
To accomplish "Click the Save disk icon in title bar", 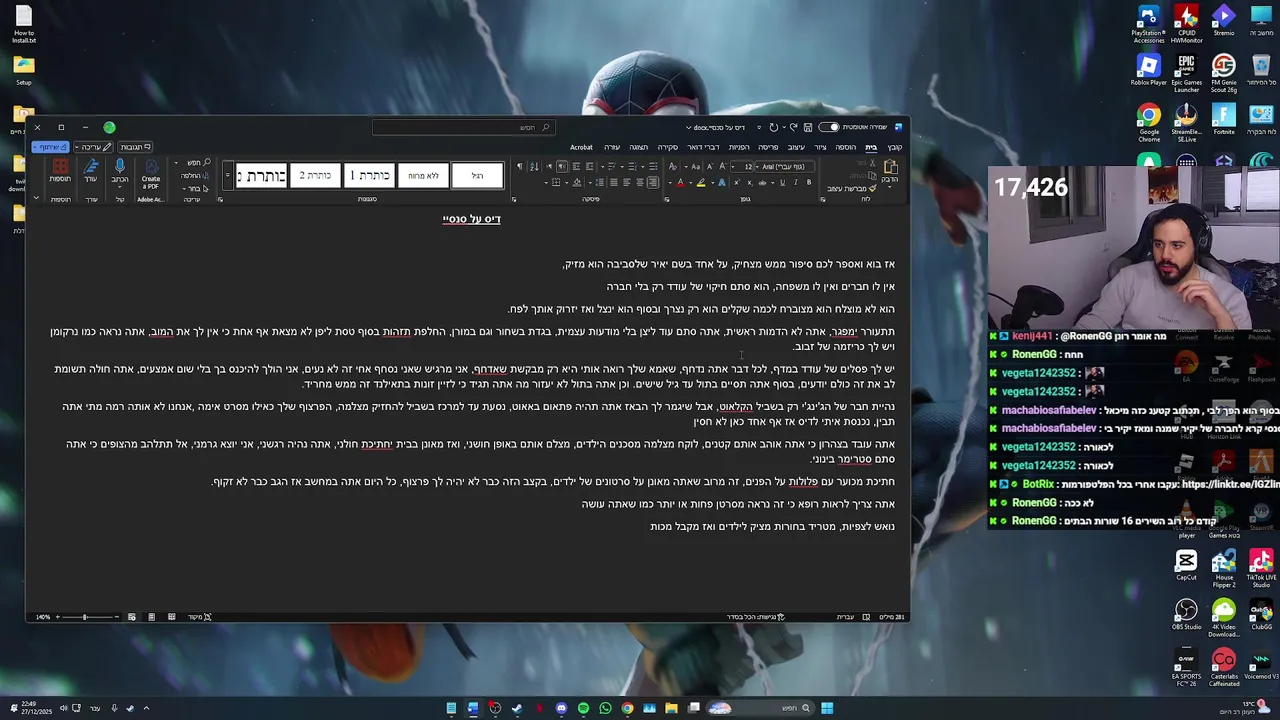I will coord(807,127).
